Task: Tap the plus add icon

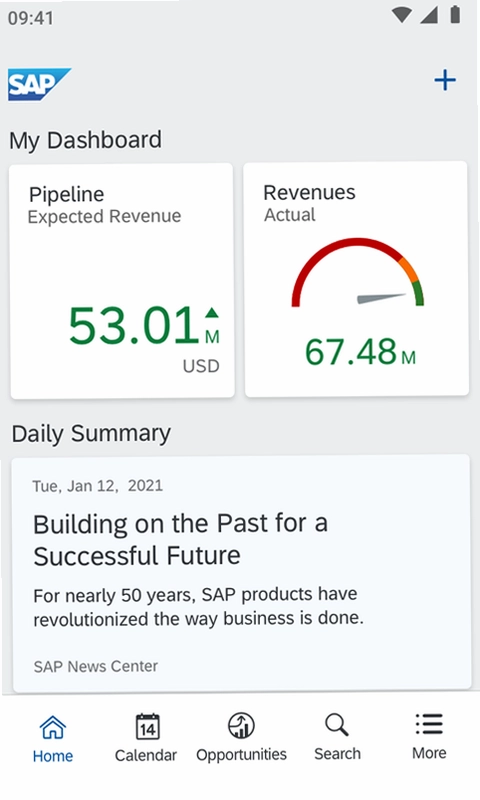Action: tap(445, 80)
